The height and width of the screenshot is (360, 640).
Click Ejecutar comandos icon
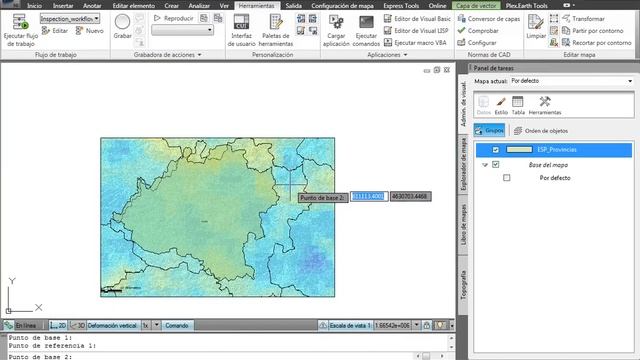click(x=366, y=22)
